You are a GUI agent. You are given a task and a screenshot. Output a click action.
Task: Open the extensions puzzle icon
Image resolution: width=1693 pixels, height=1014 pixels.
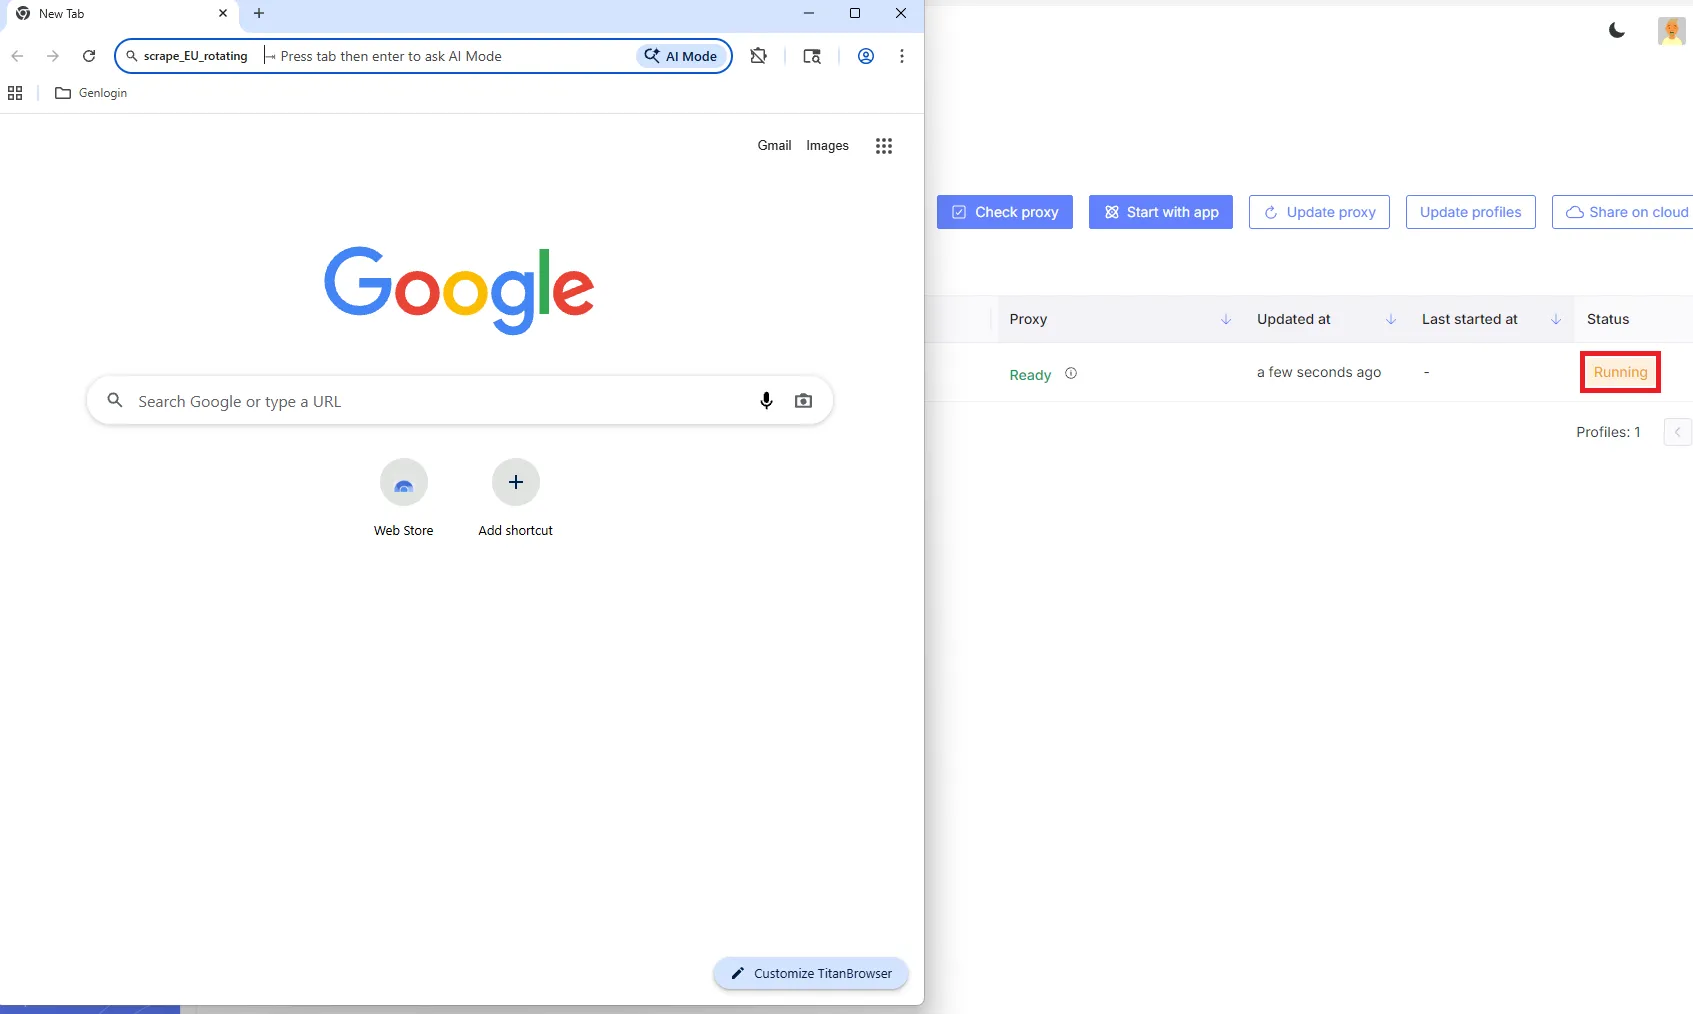[x=759, y=56]
